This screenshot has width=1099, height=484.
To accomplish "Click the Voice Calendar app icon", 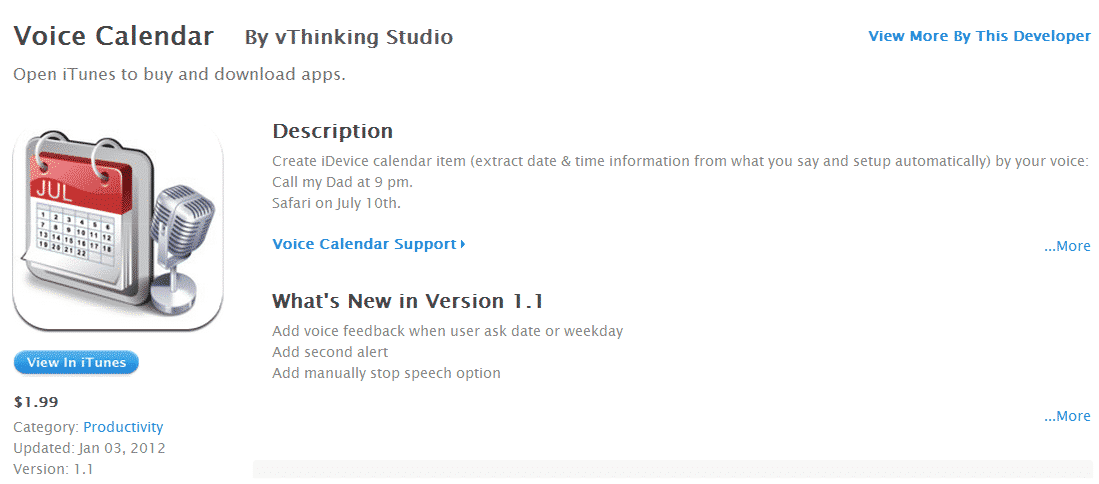I will click(x=118, y=231).
